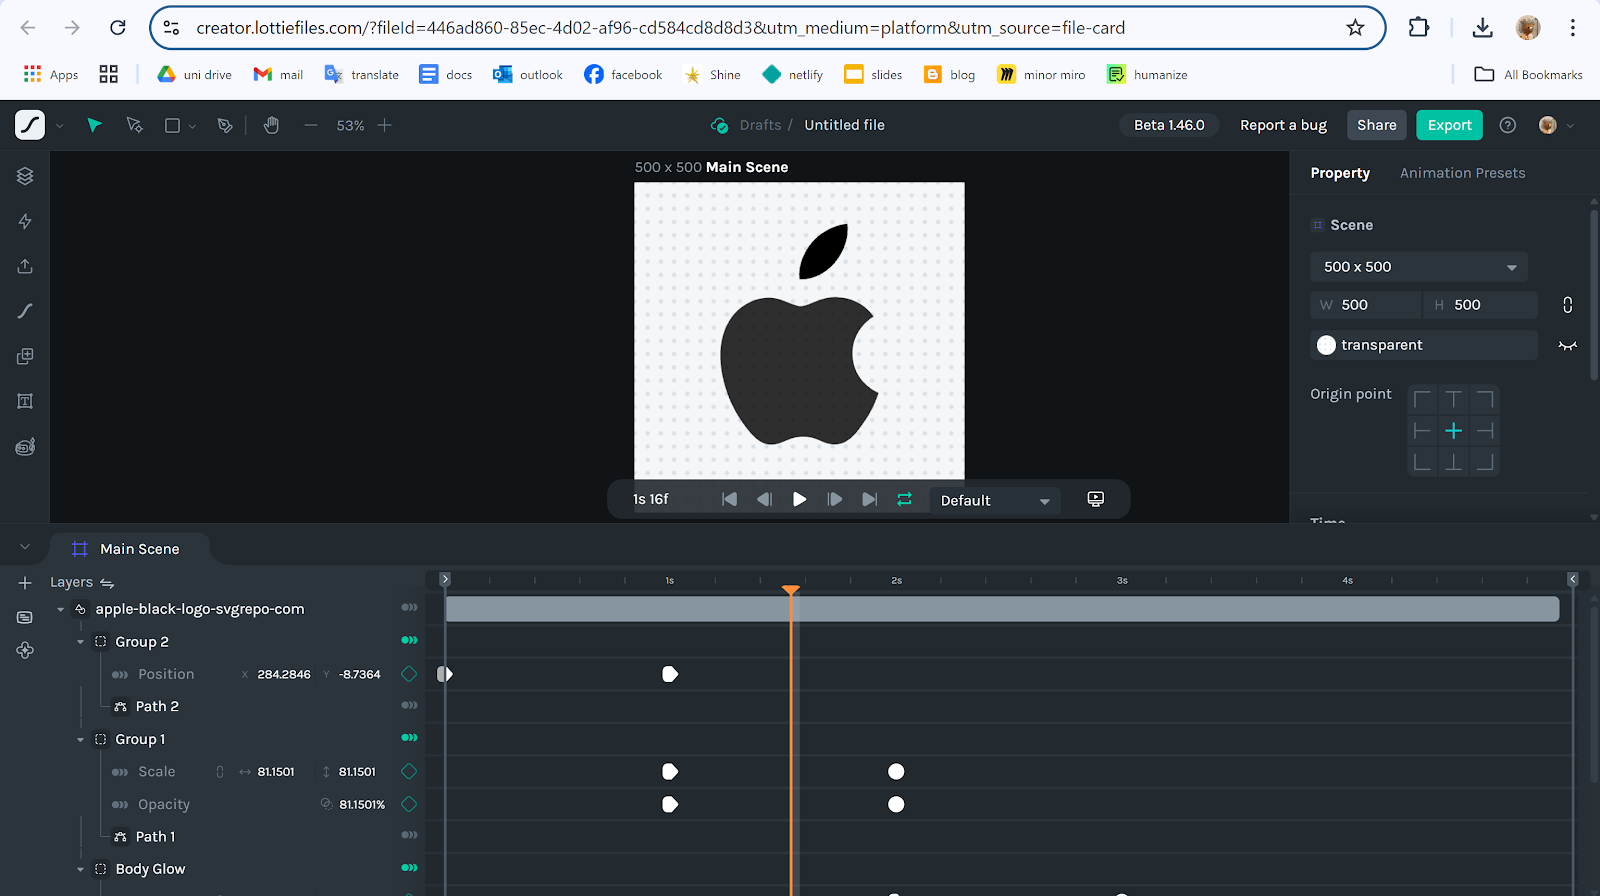Click the swap icon next to Layers
This screenshot has width=1600, height=896.
point(107,583)
